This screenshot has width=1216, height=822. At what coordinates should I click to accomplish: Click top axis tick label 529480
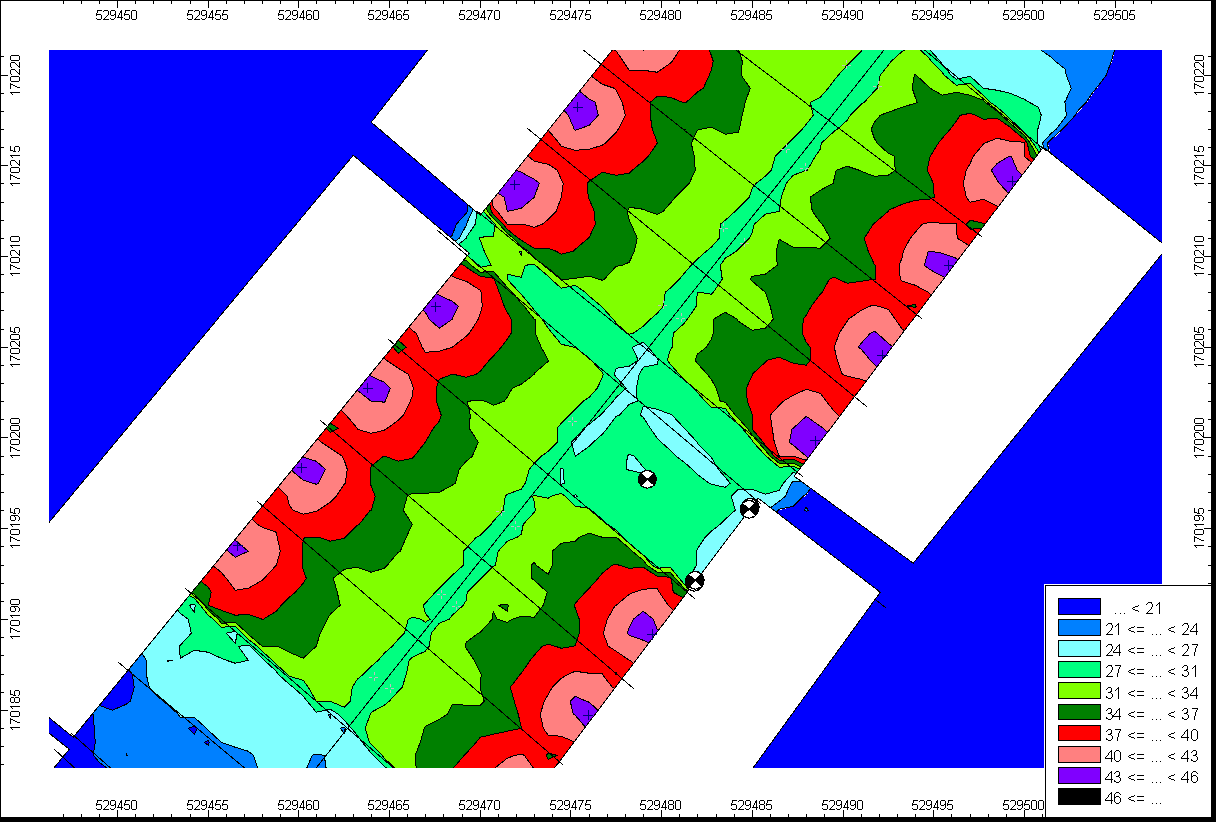pos(662,15)
